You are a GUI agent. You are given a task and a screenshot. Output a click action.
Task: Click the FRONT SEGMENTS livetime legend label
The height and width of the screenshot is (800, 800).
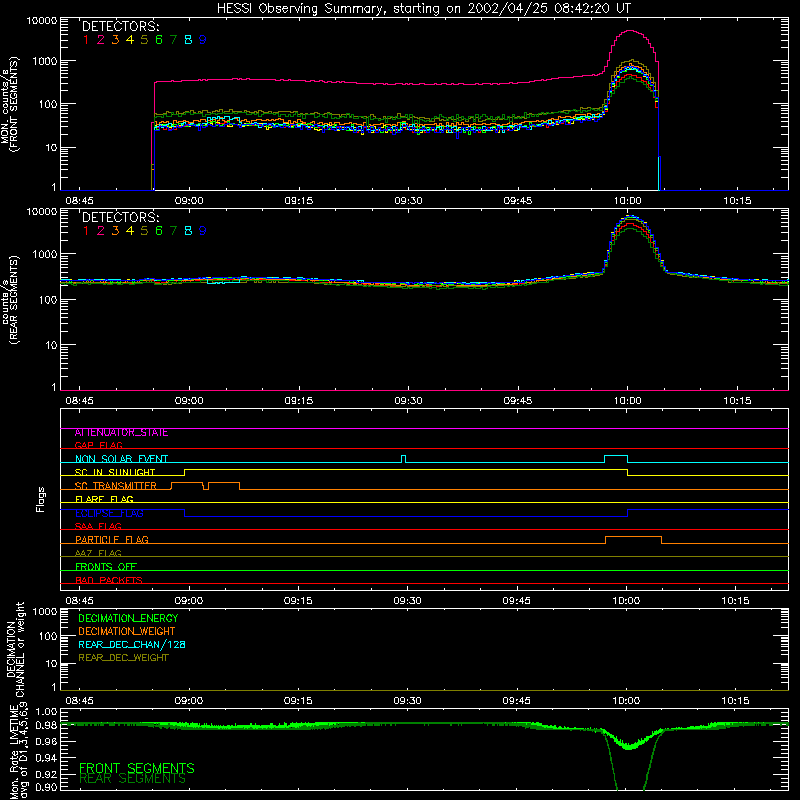coord(137,768)
